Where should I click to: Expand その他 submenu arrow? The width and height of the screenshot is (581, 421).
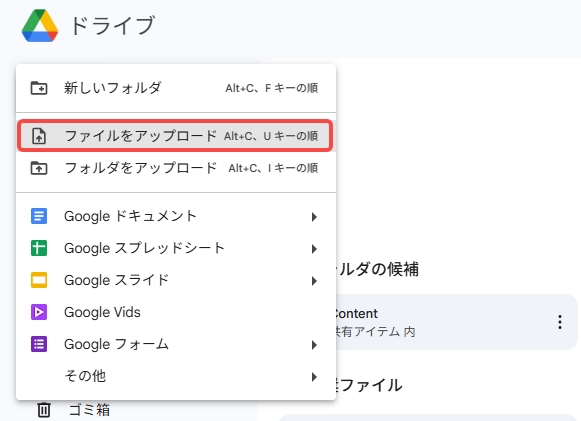tap(314, 377)
